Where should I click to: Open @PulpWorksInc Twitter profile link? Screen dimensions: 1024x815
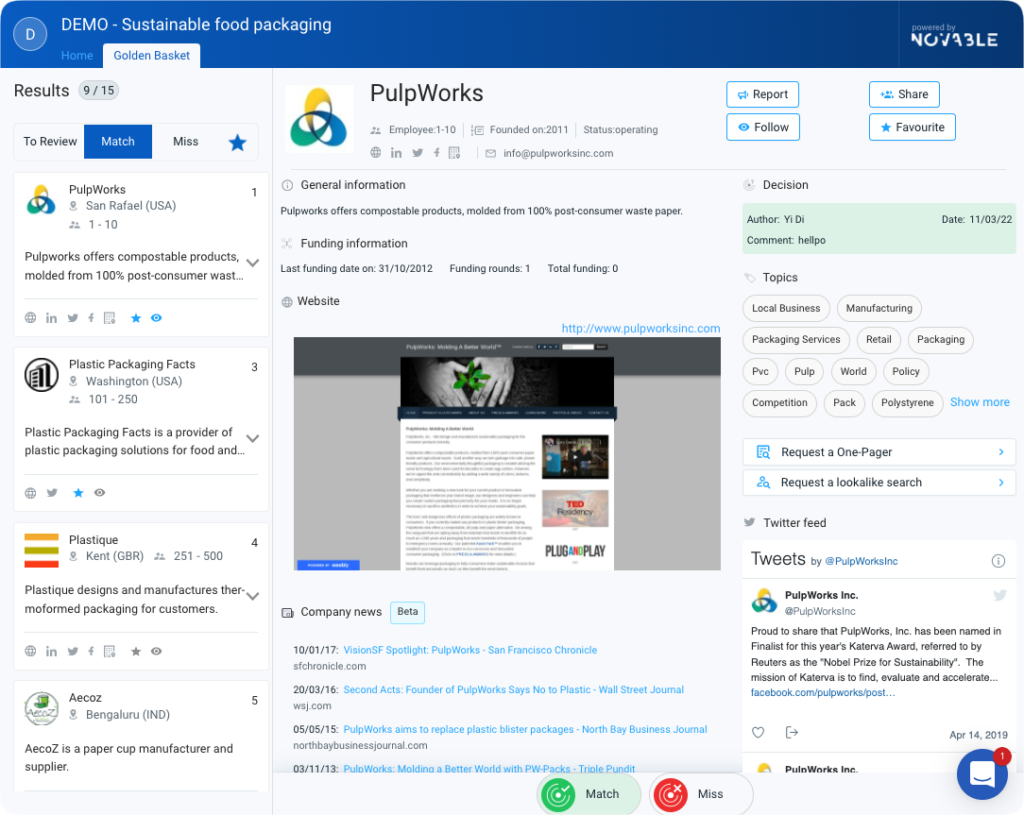861,562
